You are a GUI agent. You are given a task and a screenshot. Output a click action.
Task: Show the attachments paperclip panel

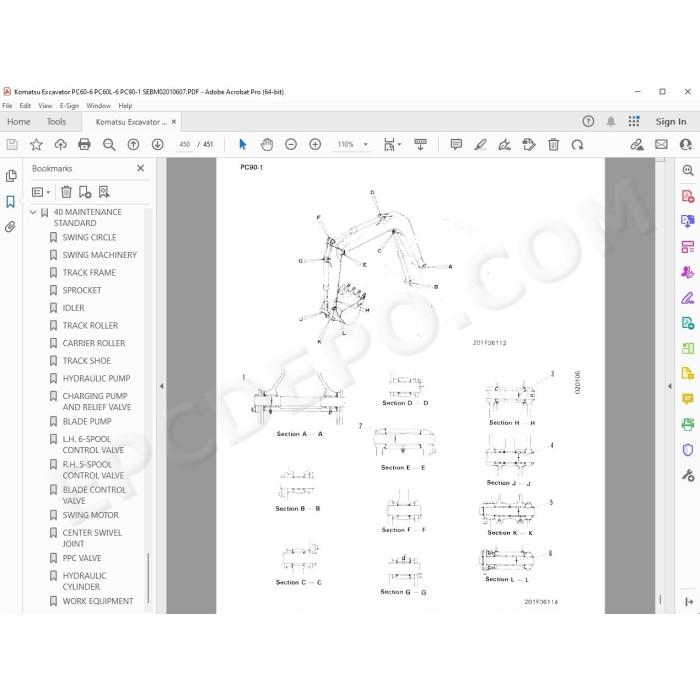[10, 227]
